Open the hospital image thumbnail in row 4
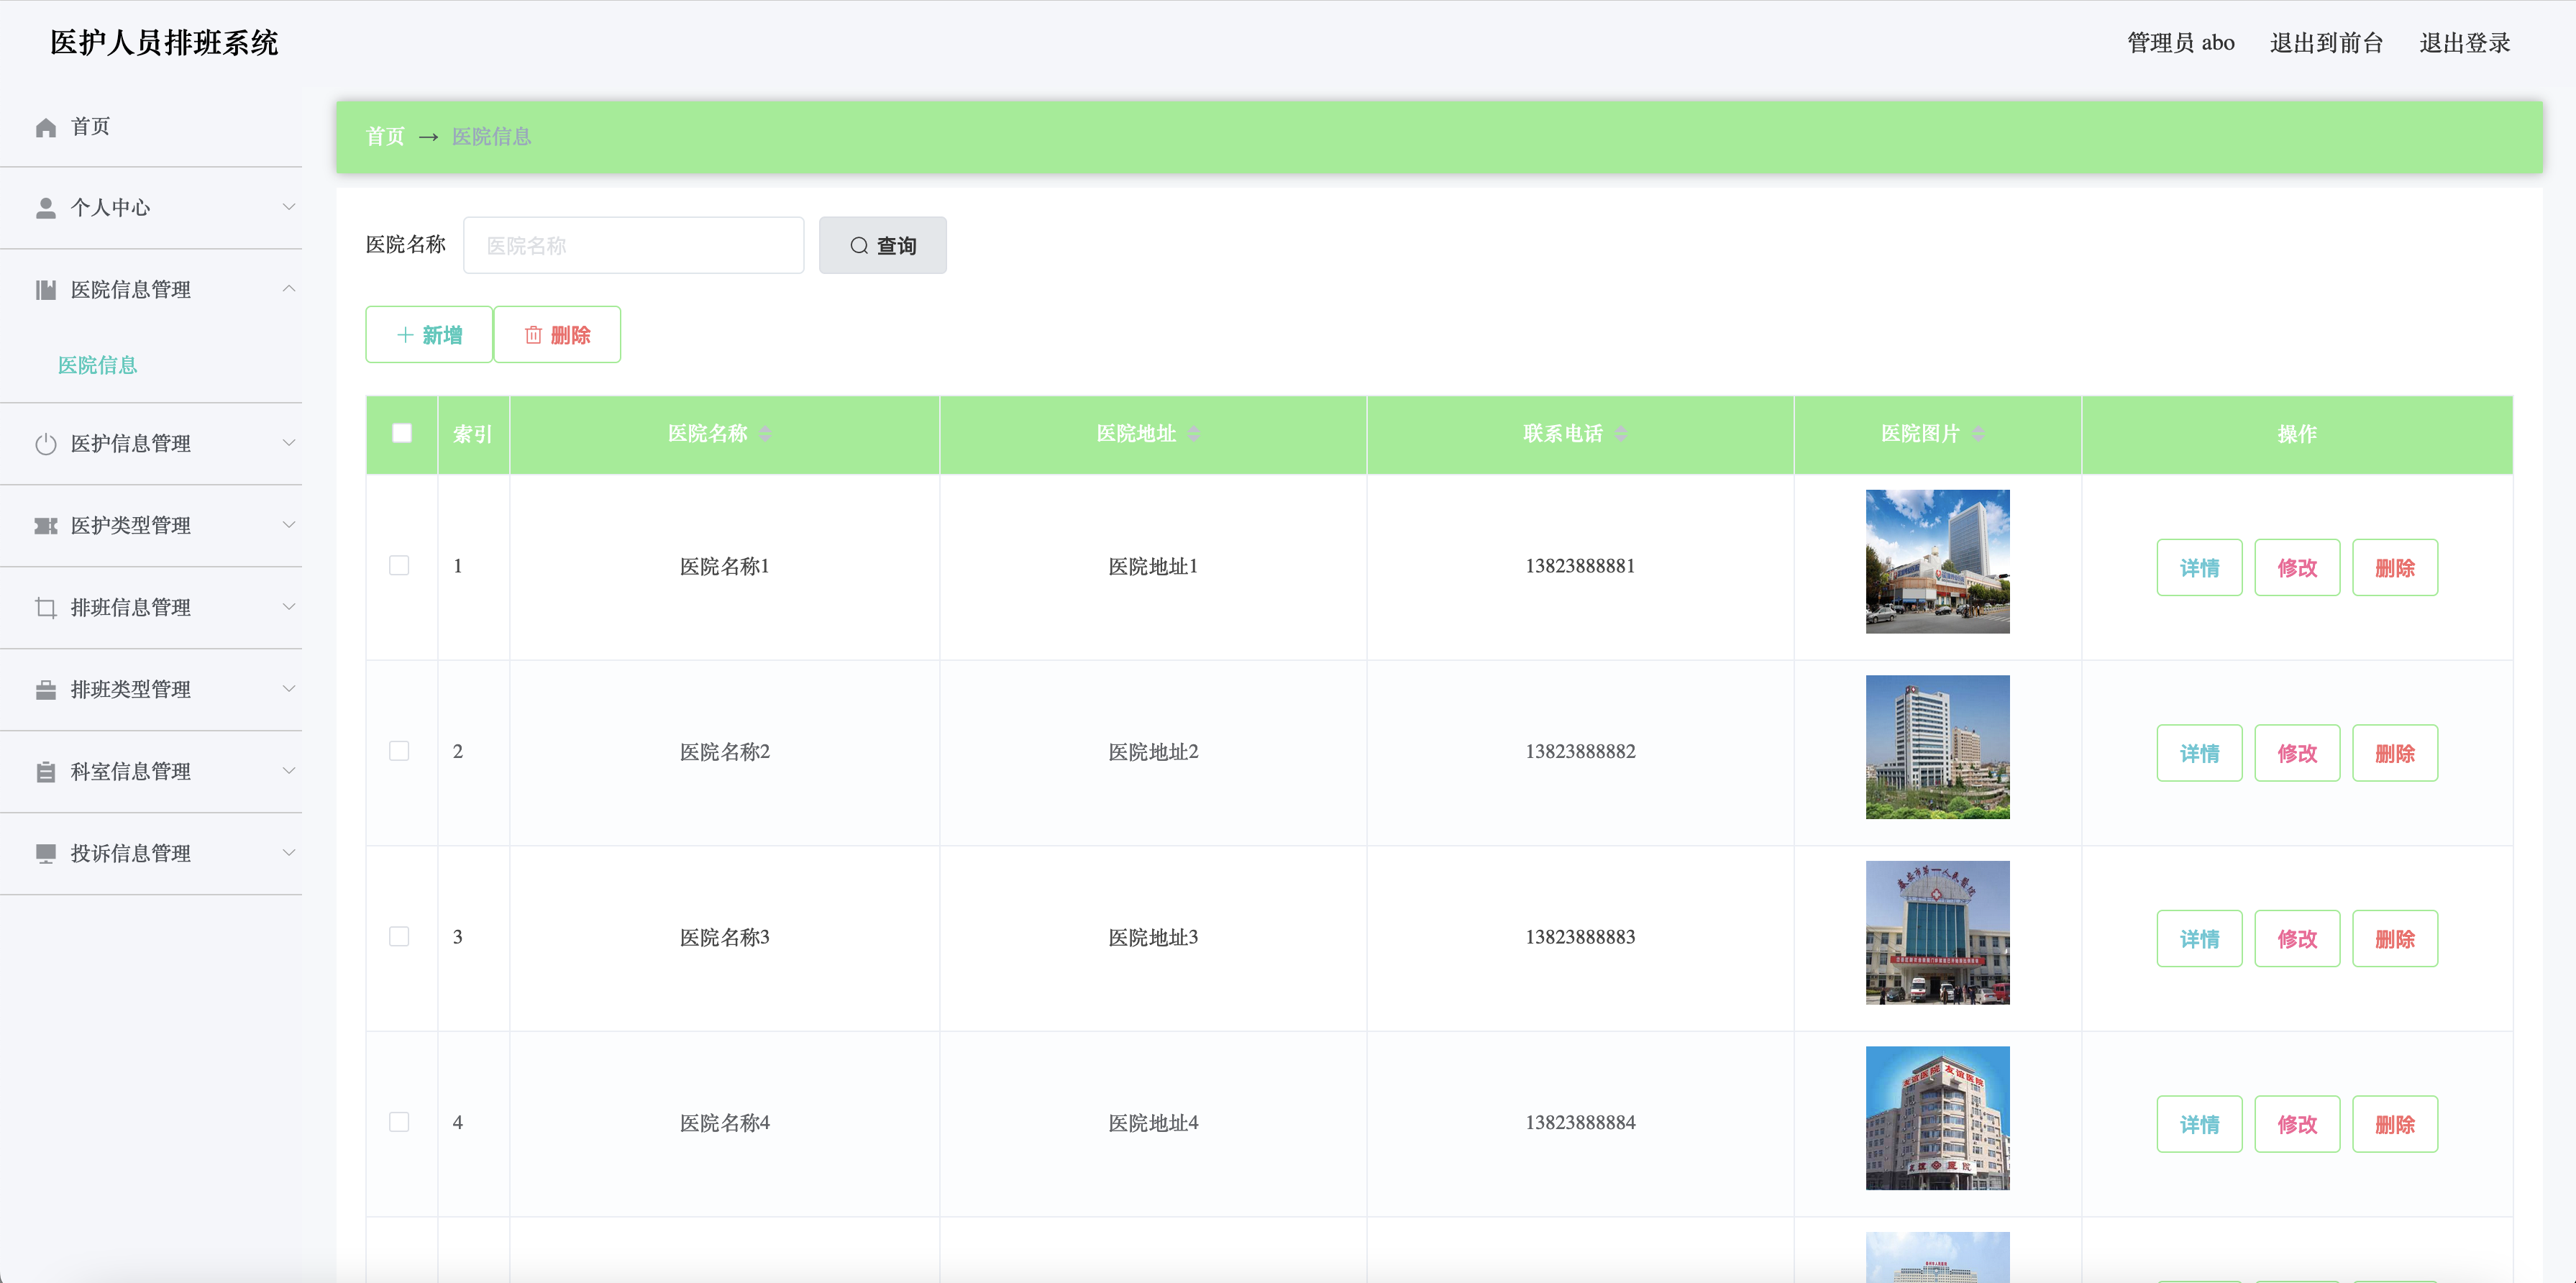Screen dimensions: 2576x1283 point(1938,1118)
